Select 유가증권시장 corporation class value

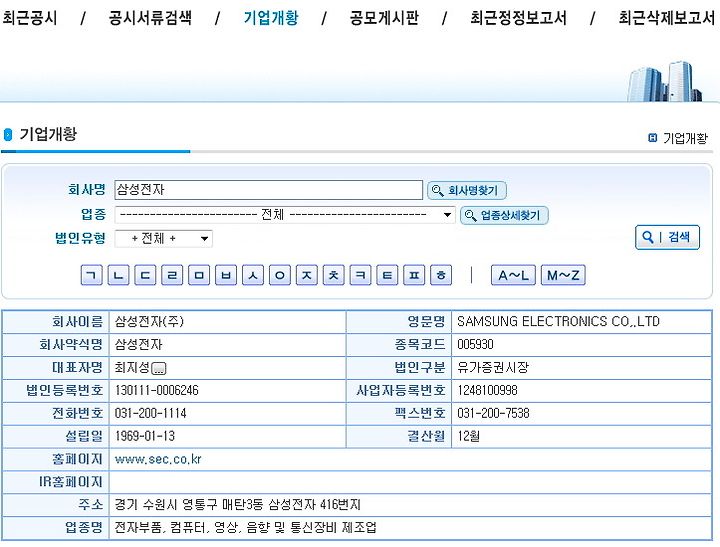[493, 367]
